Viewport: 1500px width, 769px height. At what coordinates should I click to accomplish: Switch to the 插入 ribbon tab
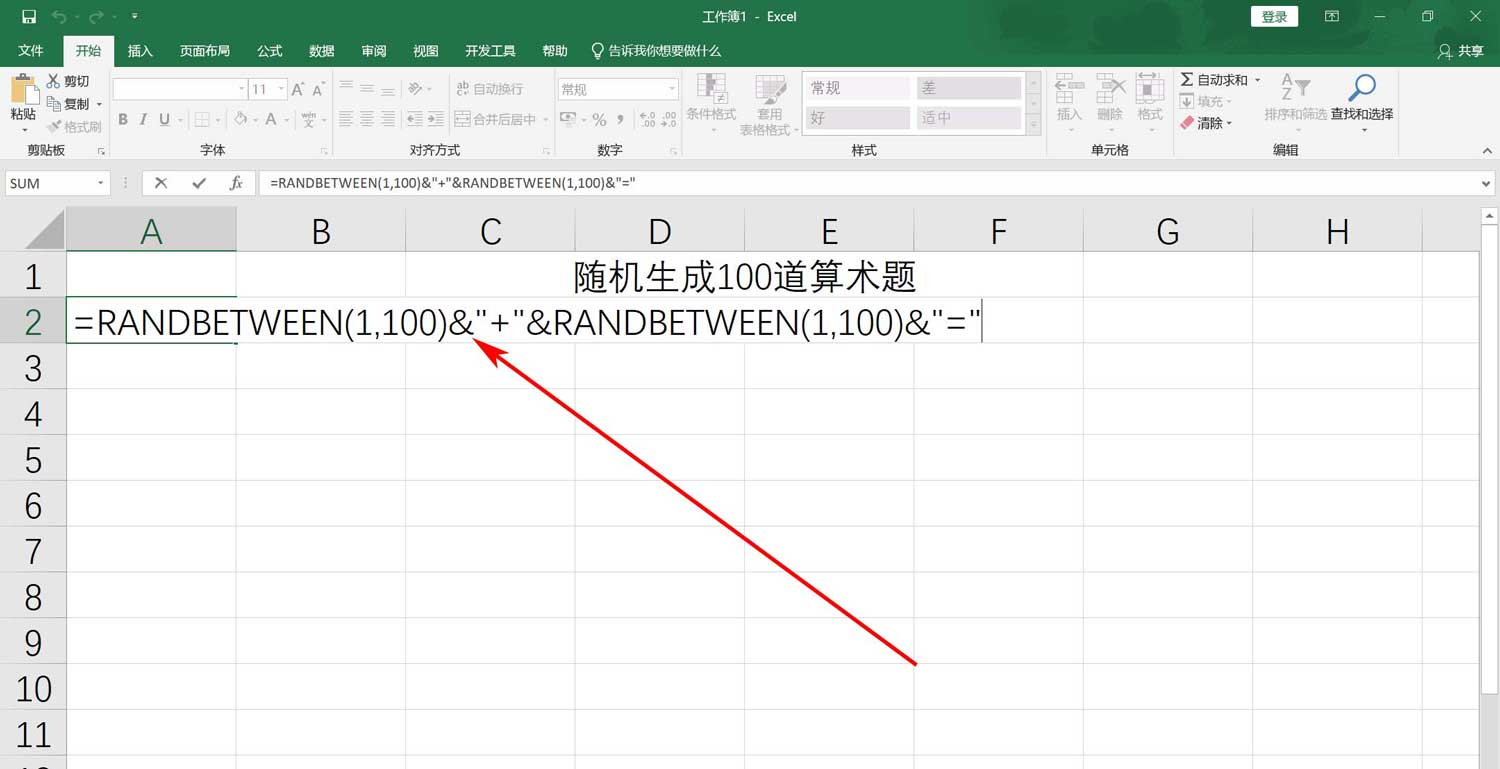click(139, 51)
